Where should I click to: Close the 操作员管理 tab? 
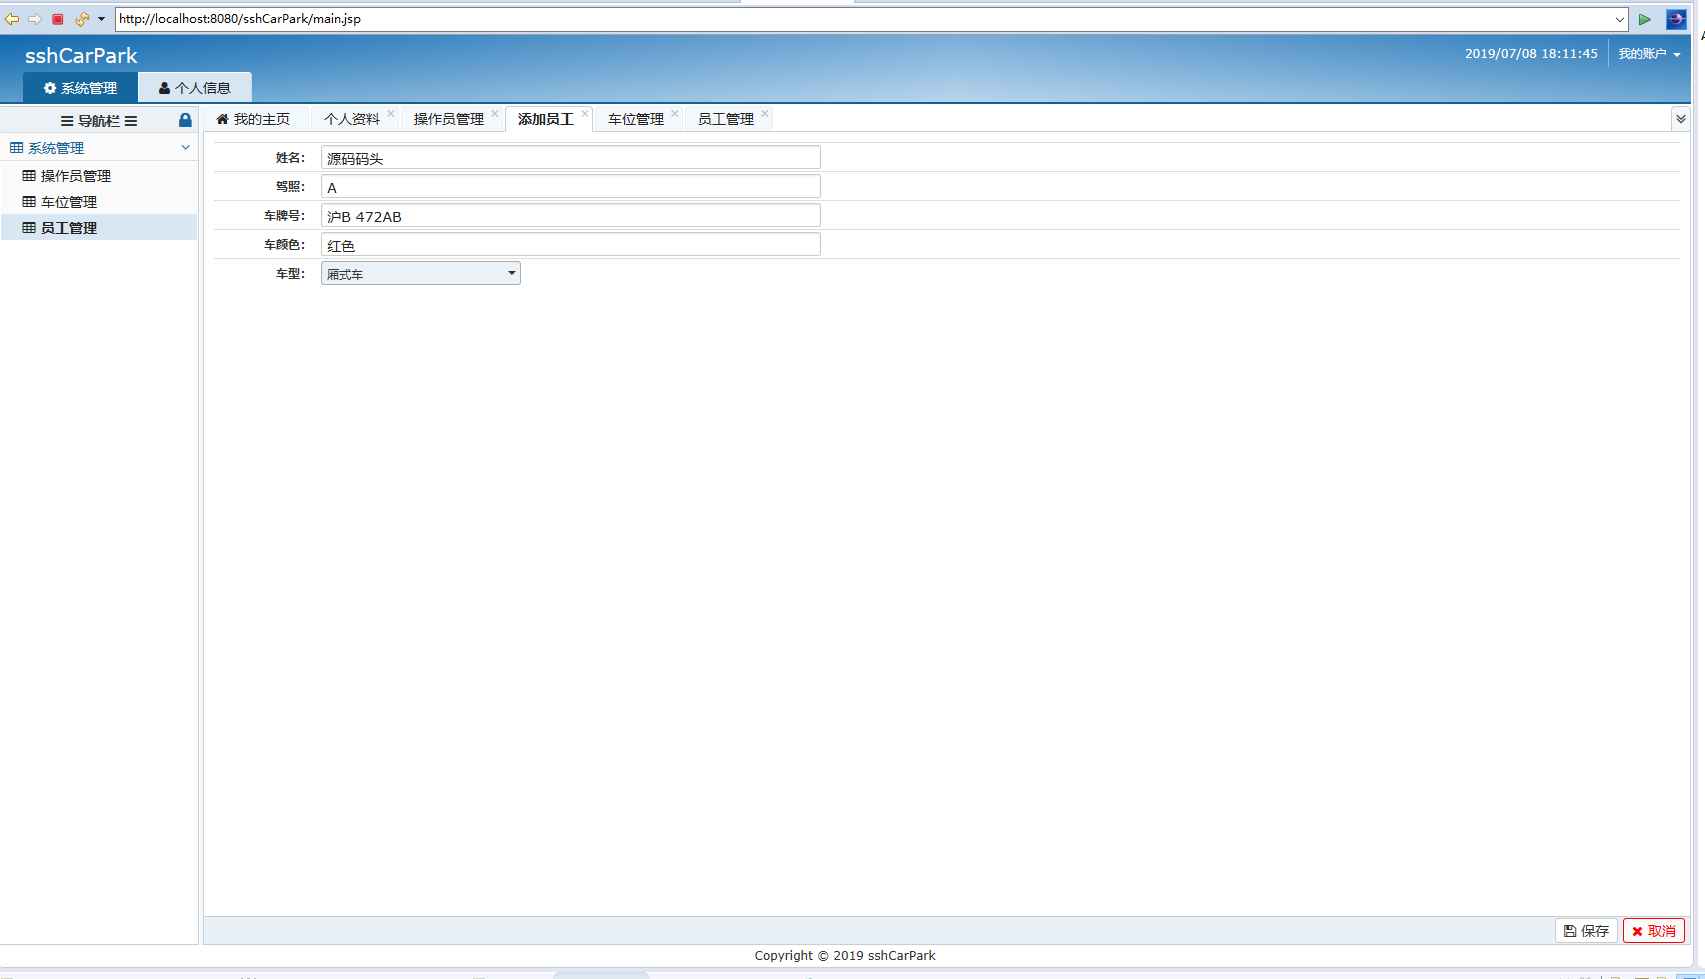pyautogui.click(x=495, y=114)
